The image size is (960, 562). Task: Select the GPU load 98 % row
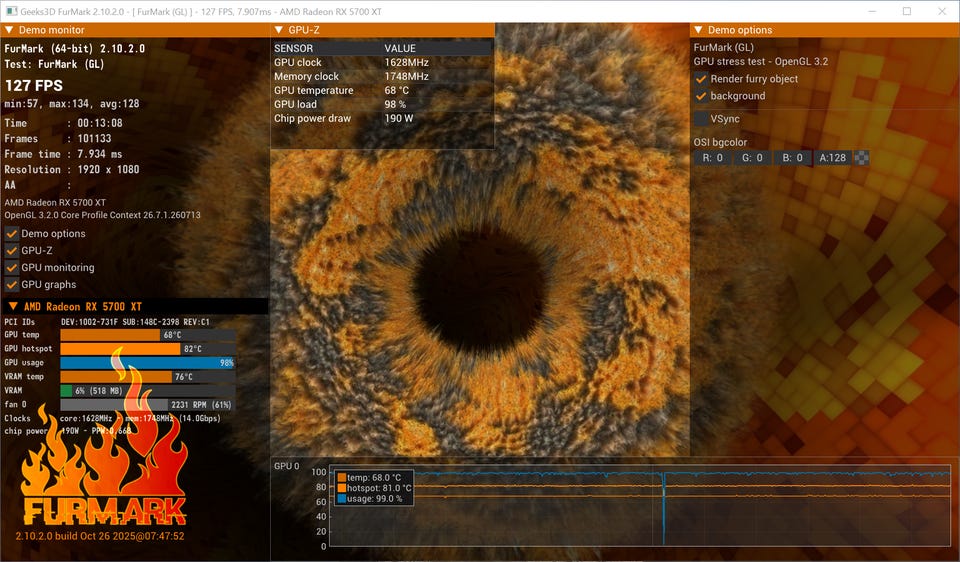tap(383, 105)
